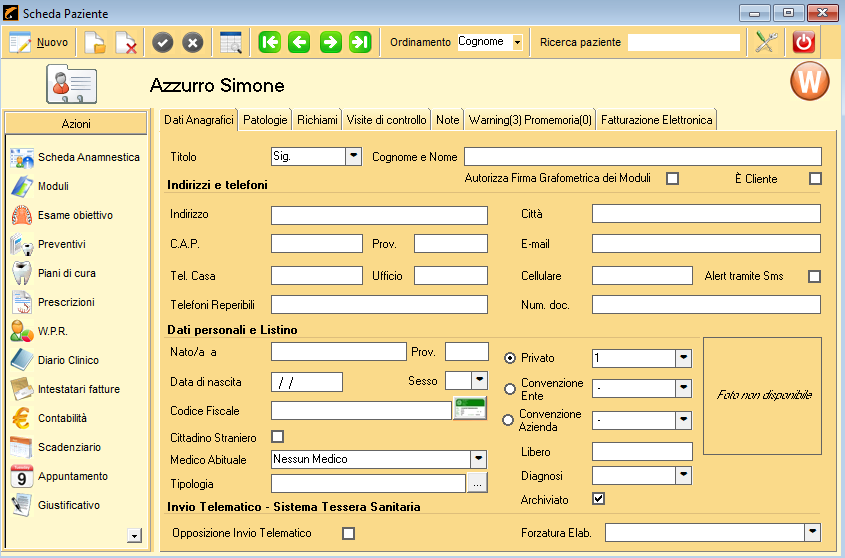845x558 pixels.
Task: Click the Azioni panel header
Action: (x=76, y=124)
